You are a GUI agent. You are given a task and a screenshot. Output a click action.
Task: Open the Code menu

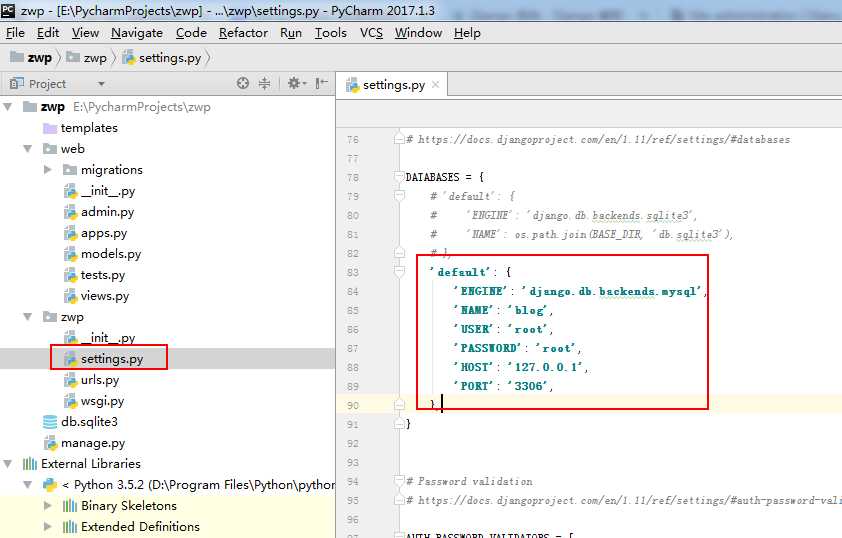pyautogui.click(x=191, y=33)
